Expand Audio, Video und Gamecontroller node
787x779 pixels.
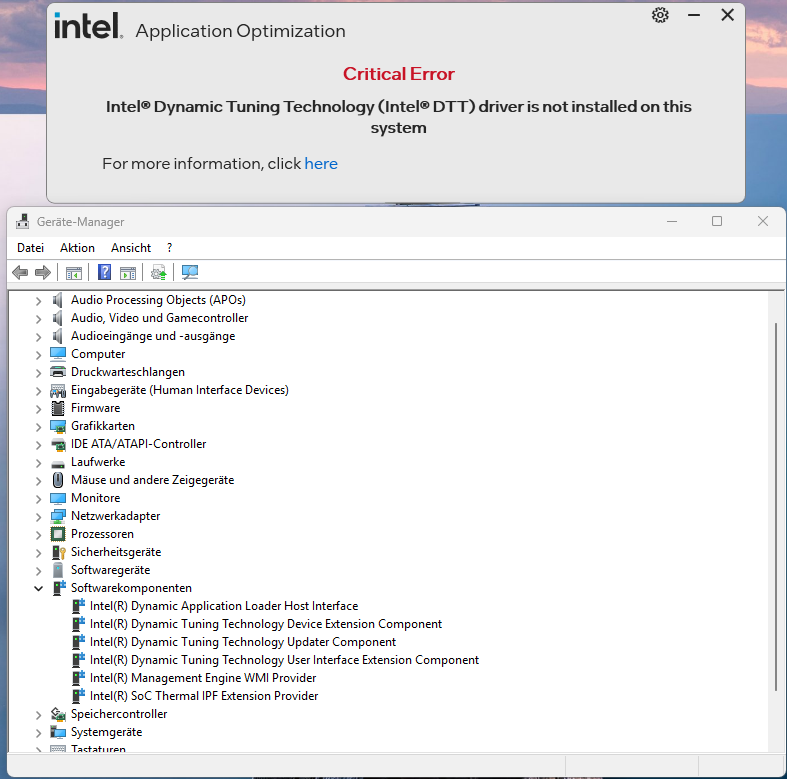[x=39, y=319]
